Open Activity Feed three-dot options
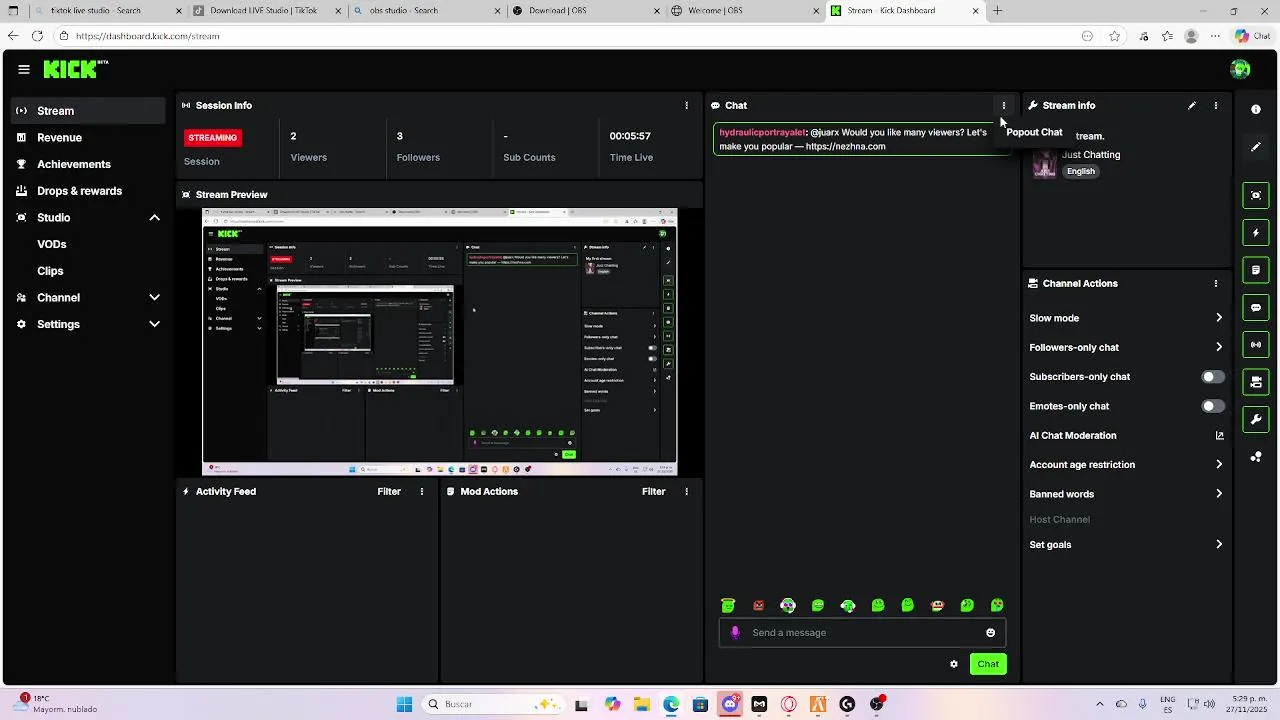Screen dimensions: 1280x720 tap(422, 491)
